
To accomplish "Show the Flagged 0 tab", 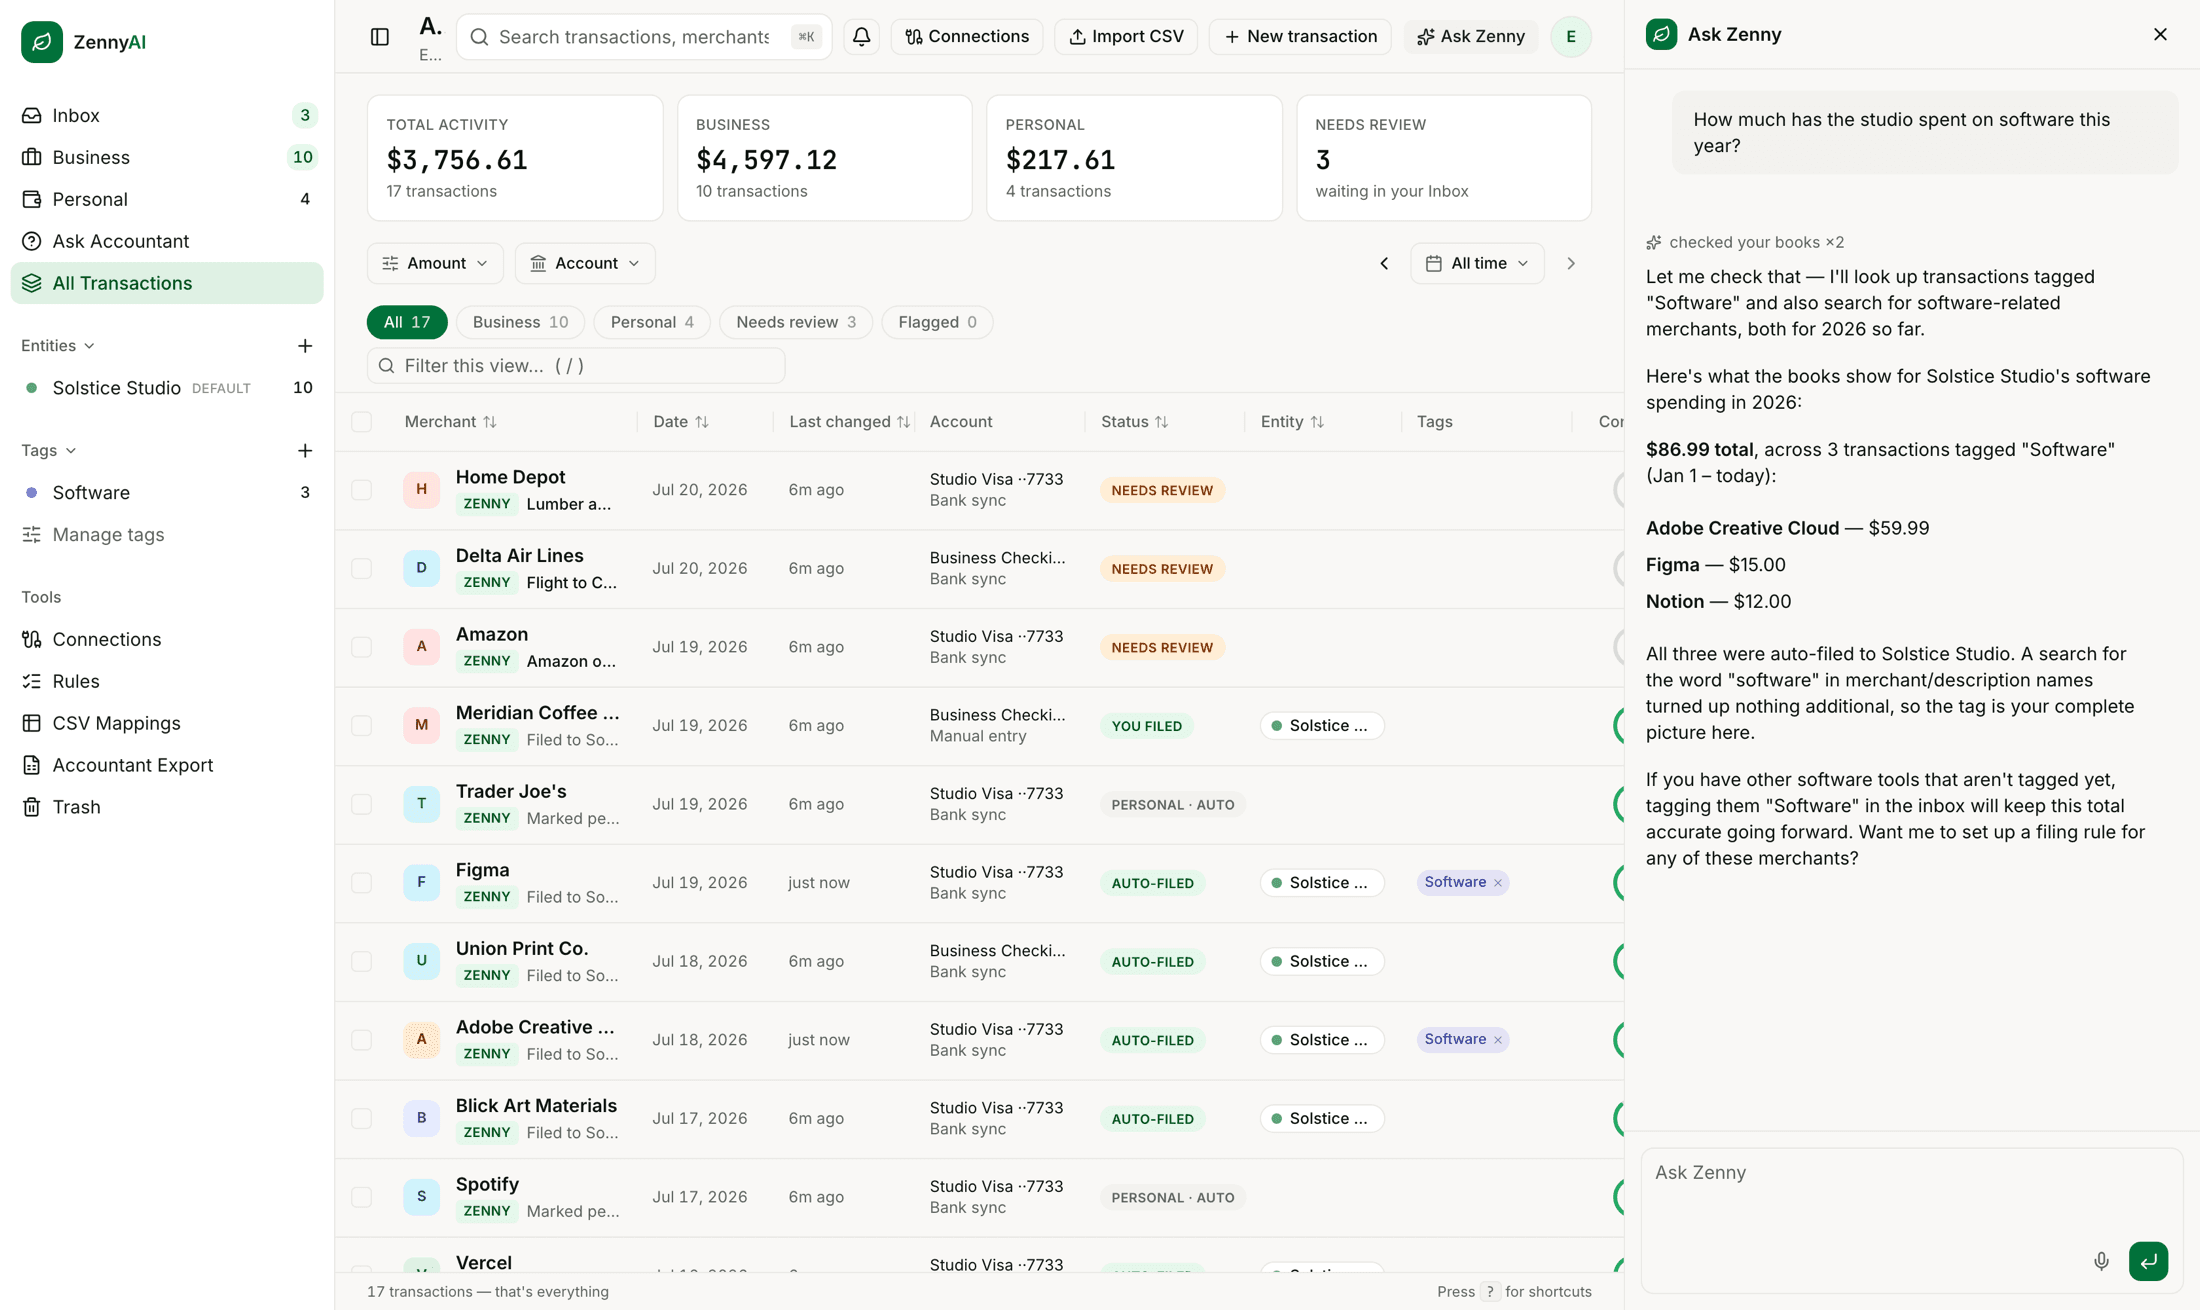I will 937,322.
